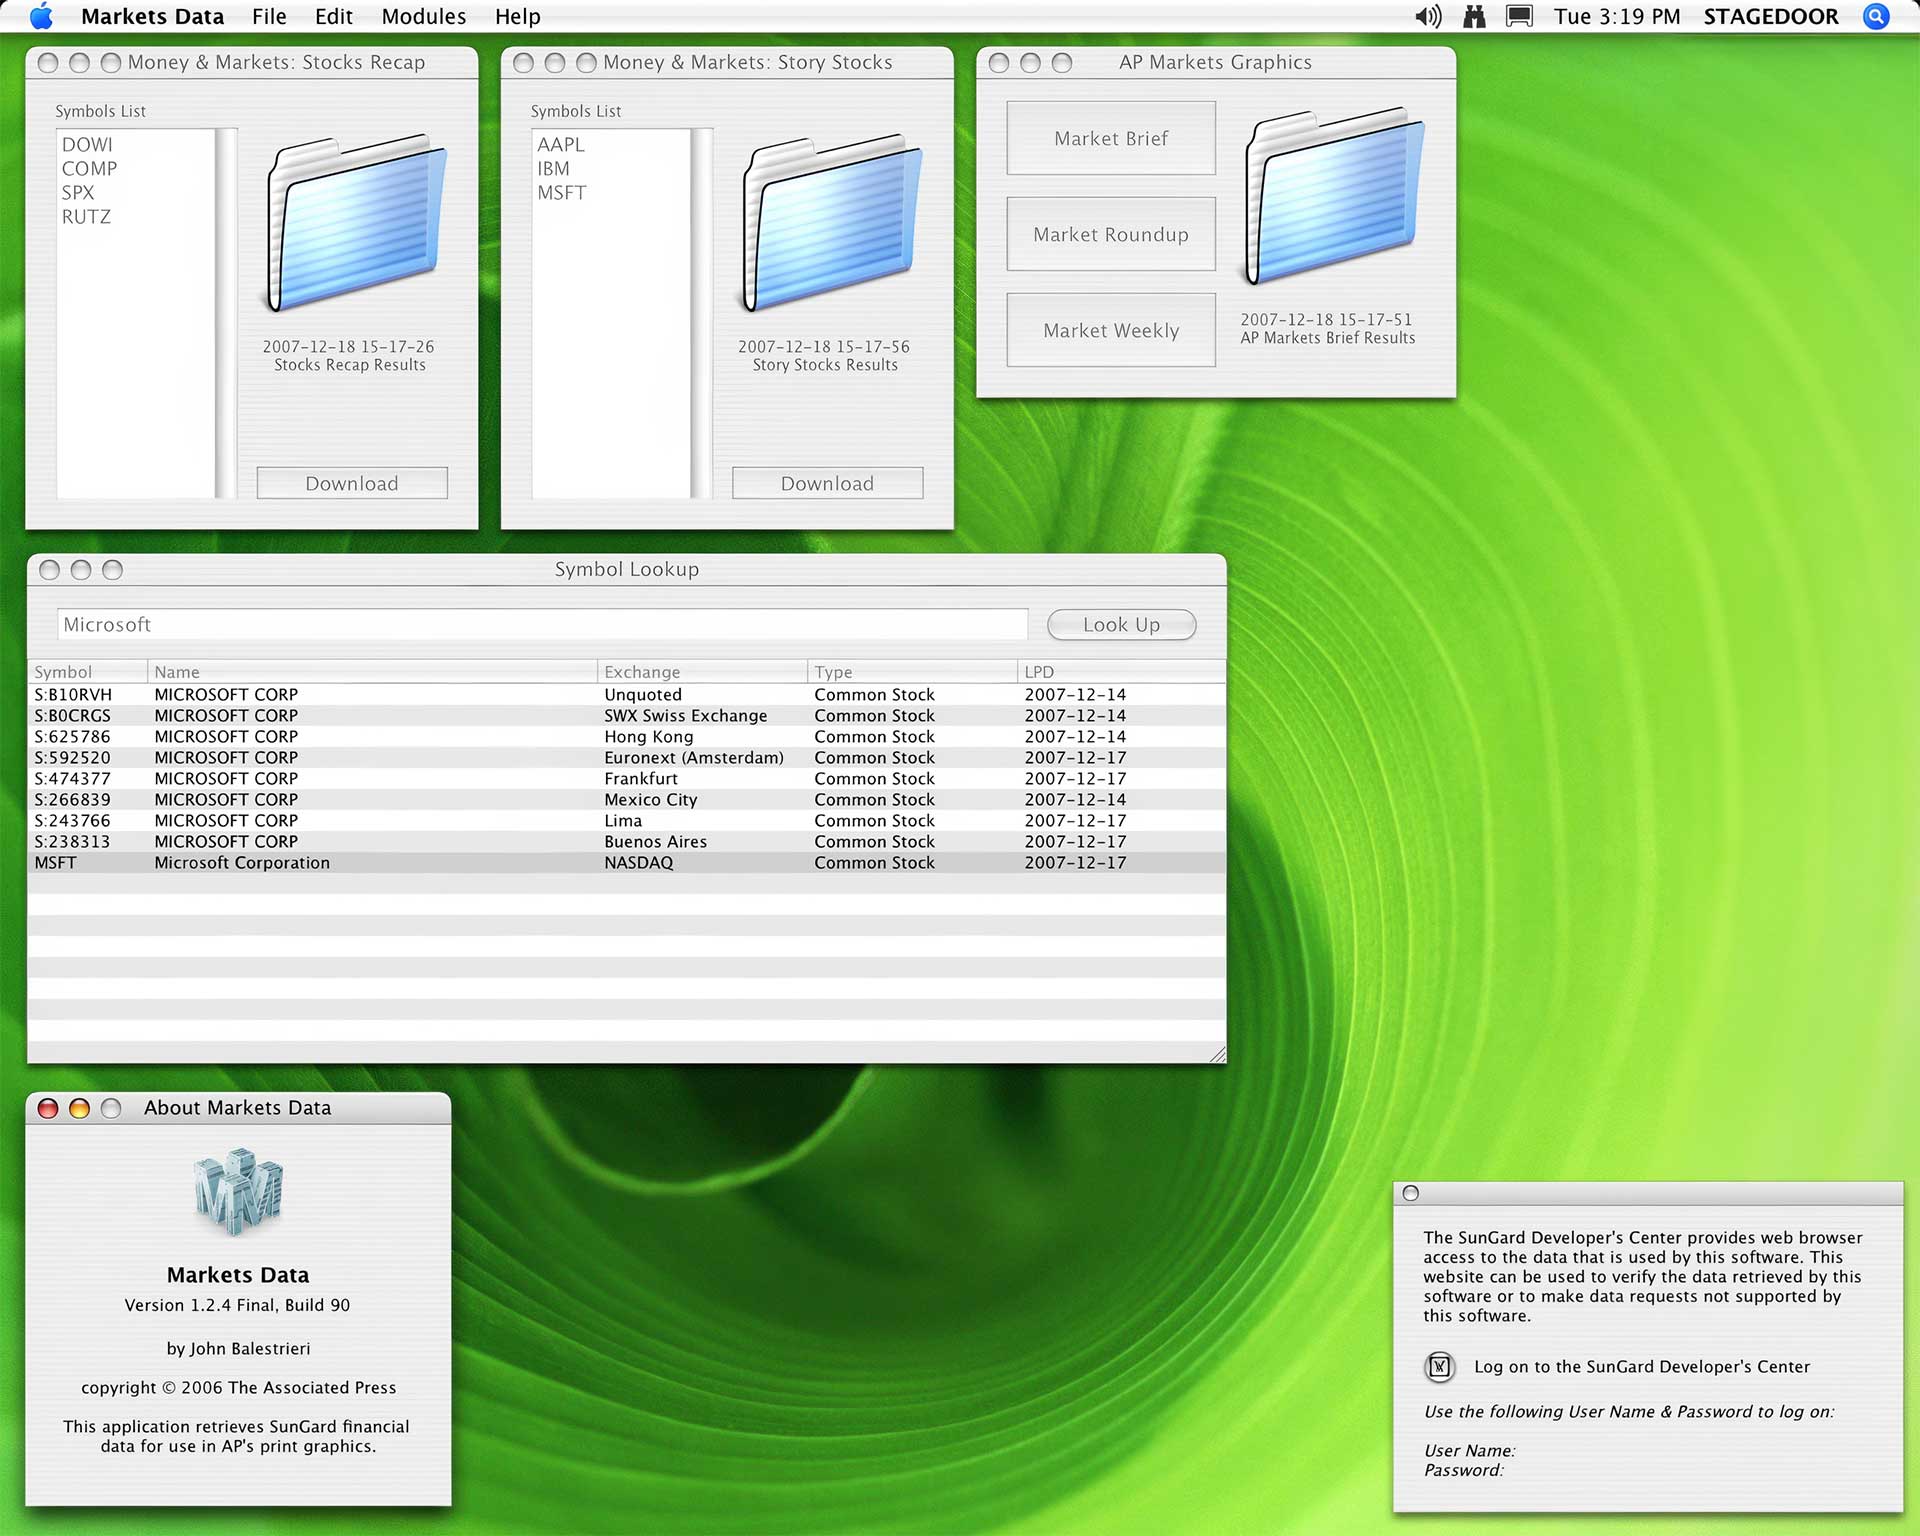Screen dimensions: 1920x1536
Task: Click the SunGard Developer's Center logon icon
Action: coord(1439,1366)
